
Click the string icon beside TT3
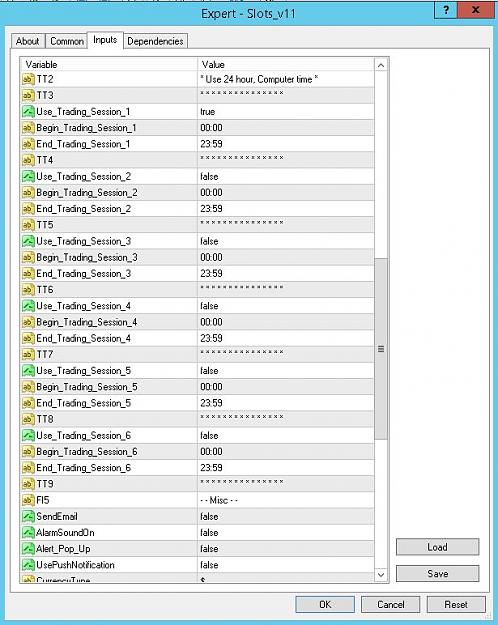[28, 95]
